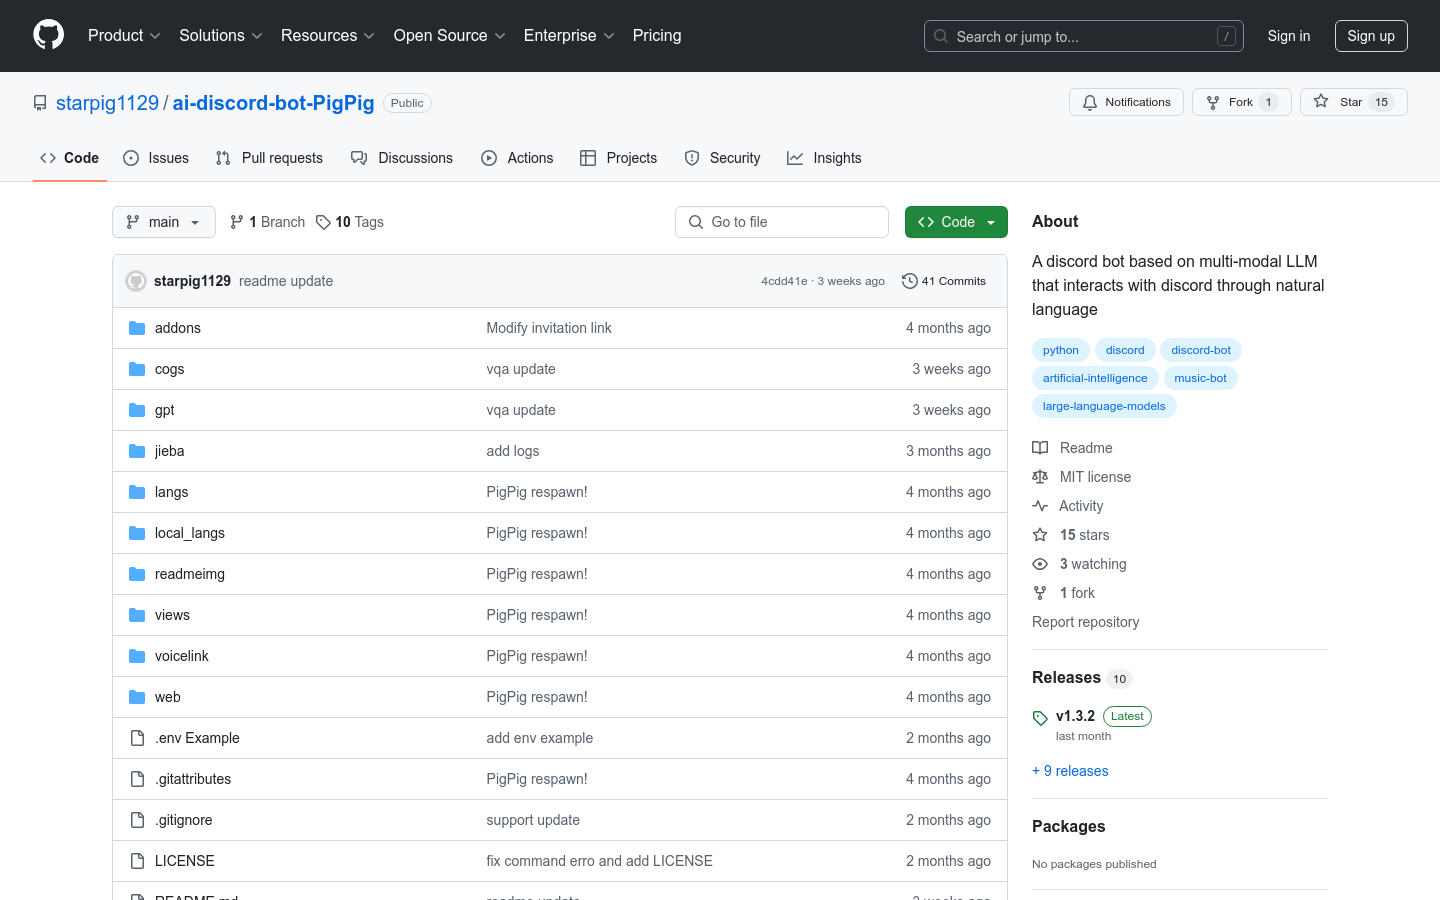1440x900 pixels.
Task: Click the search magnifier icon in header
Action: click(941, 36)
